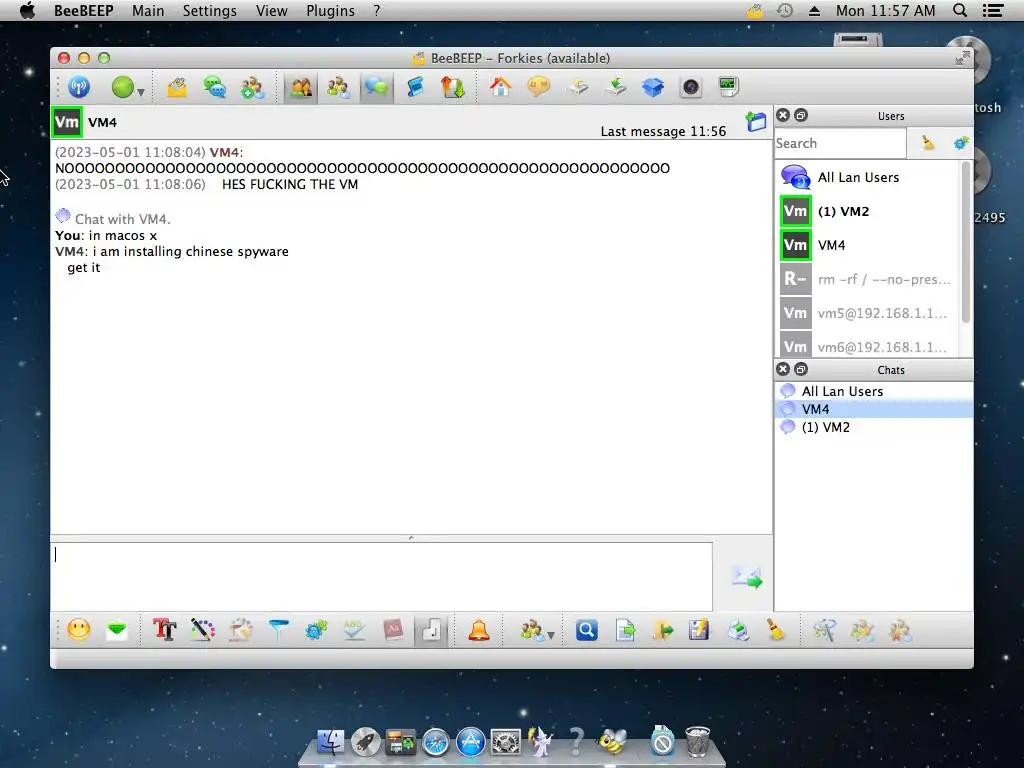Screen dimensions: 1024x768
Task: Float the Users panel with detach button
Action: (801, 116)
